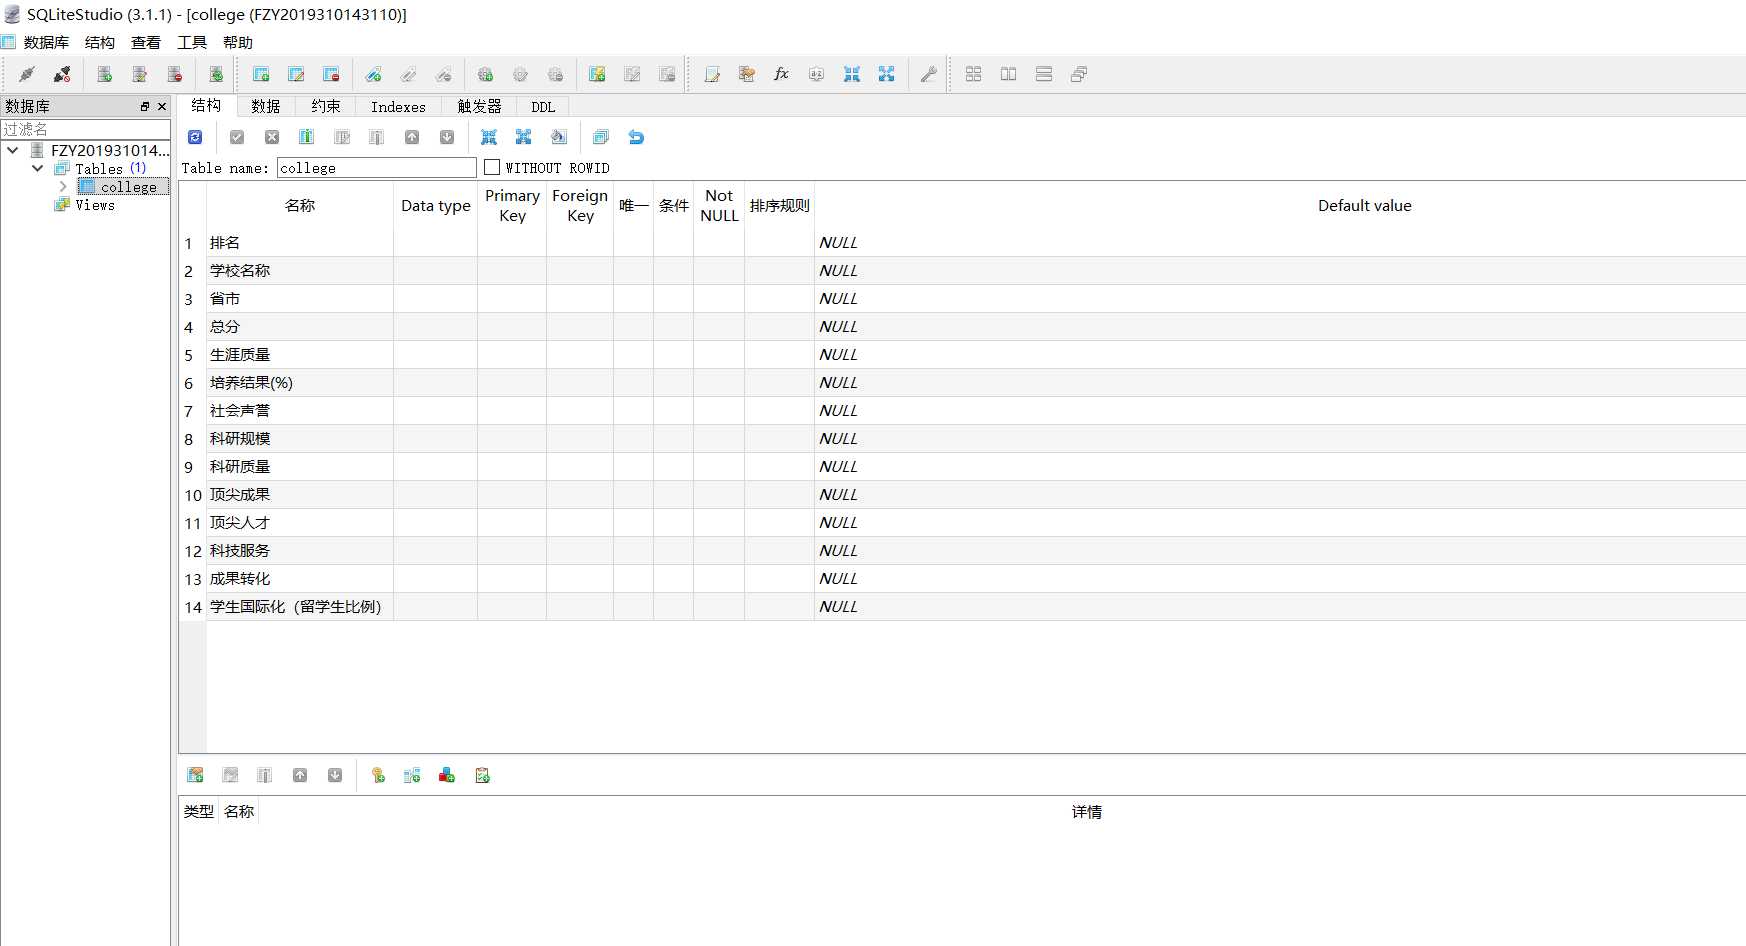Open the 结构 menu in menu bar
Image resolution: width=1746 pixels, height=946 pixels.
point(100,42)
